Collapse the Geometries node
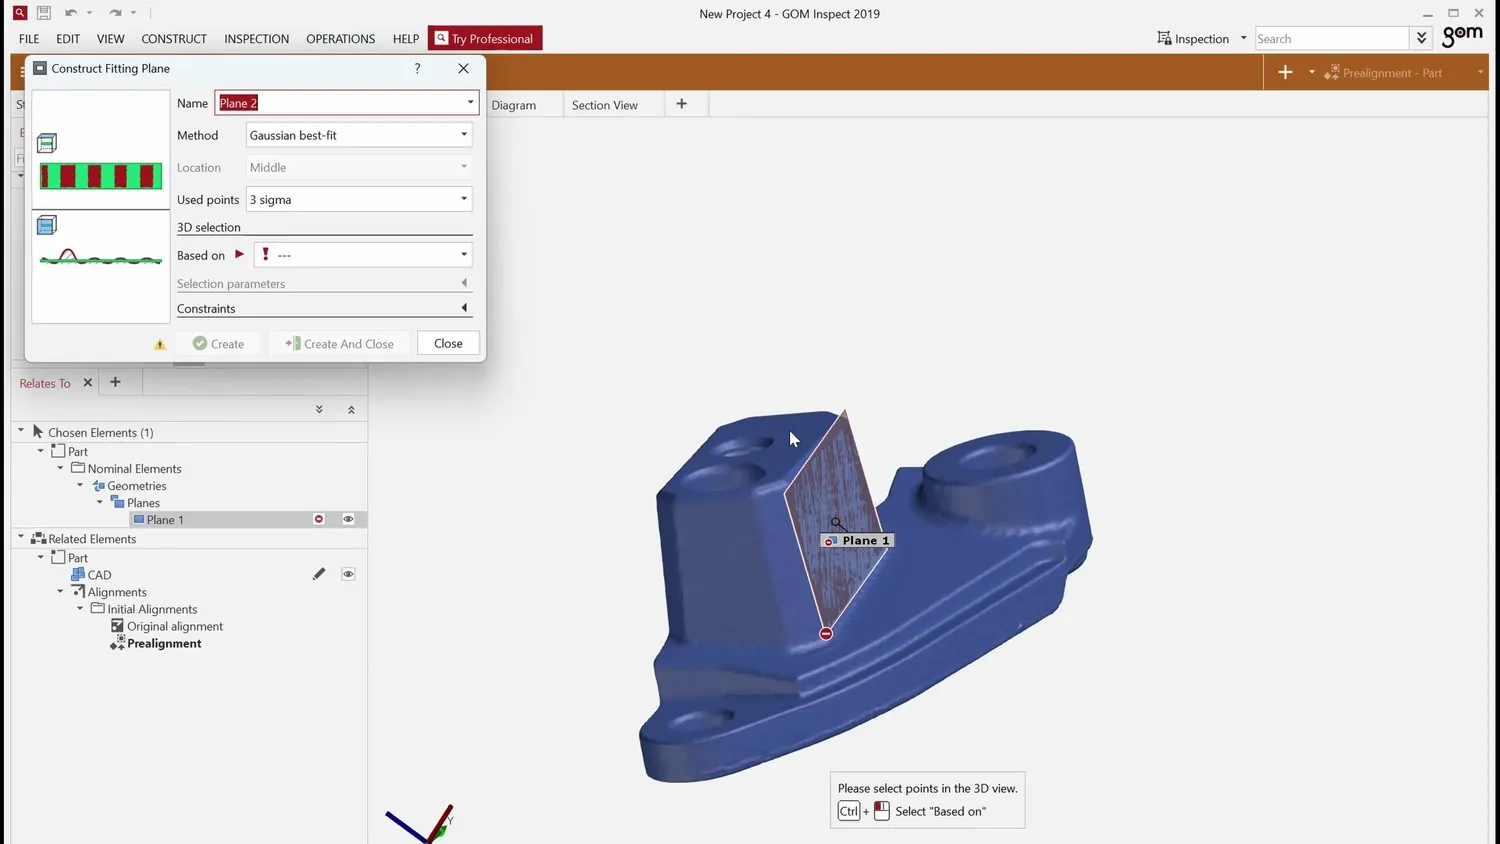 80,485
